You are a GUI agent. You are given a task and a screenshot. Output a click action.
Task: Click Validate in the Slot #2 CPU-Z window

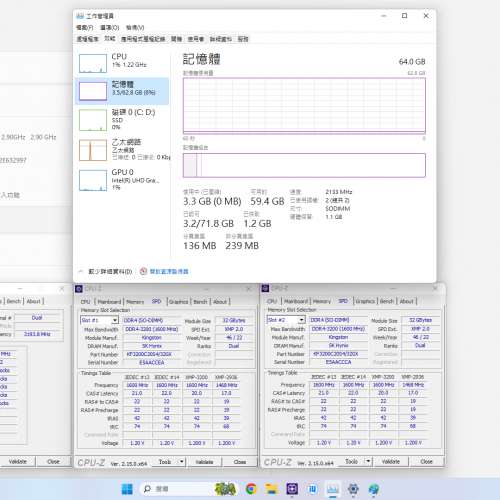click(x=391, y=462)
